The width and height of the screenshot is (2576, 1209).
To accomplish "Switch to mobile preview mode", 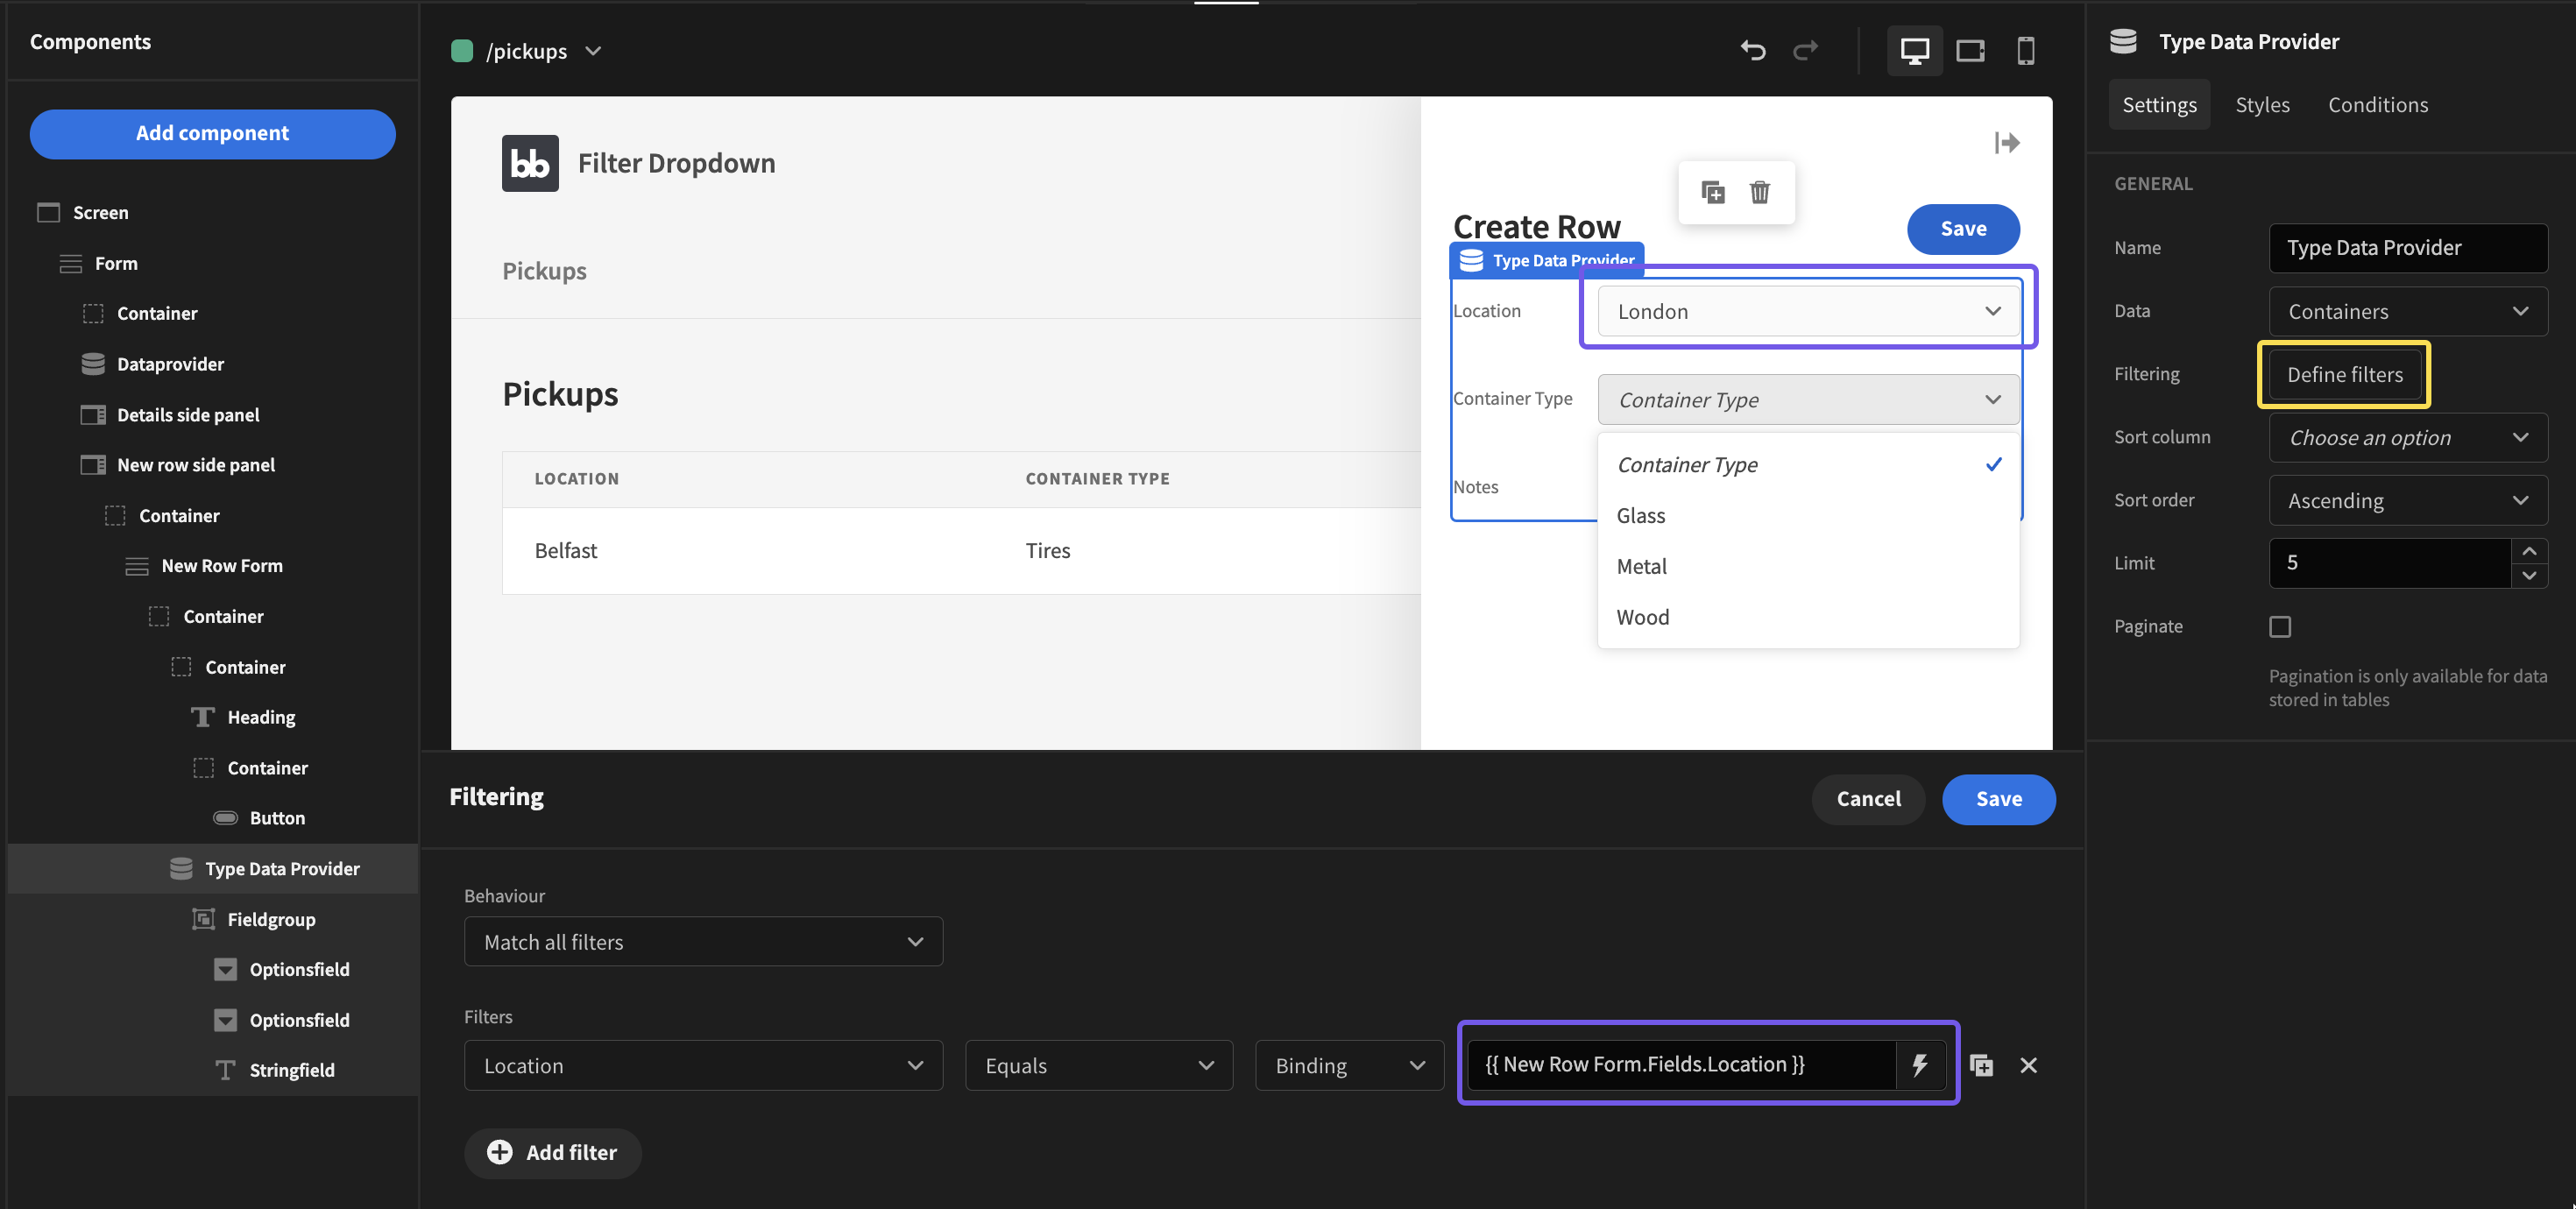I will 2026,50.
